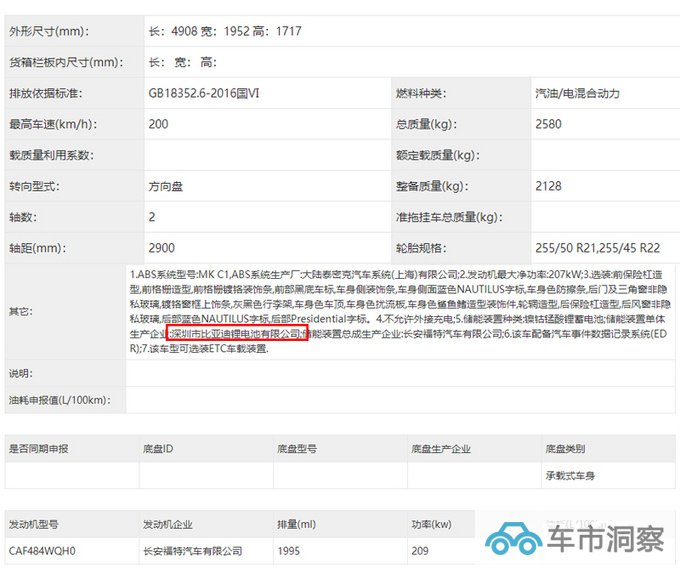Click the 功率(kw) column header
680x573 pixels.
click(x=431, y=524)
